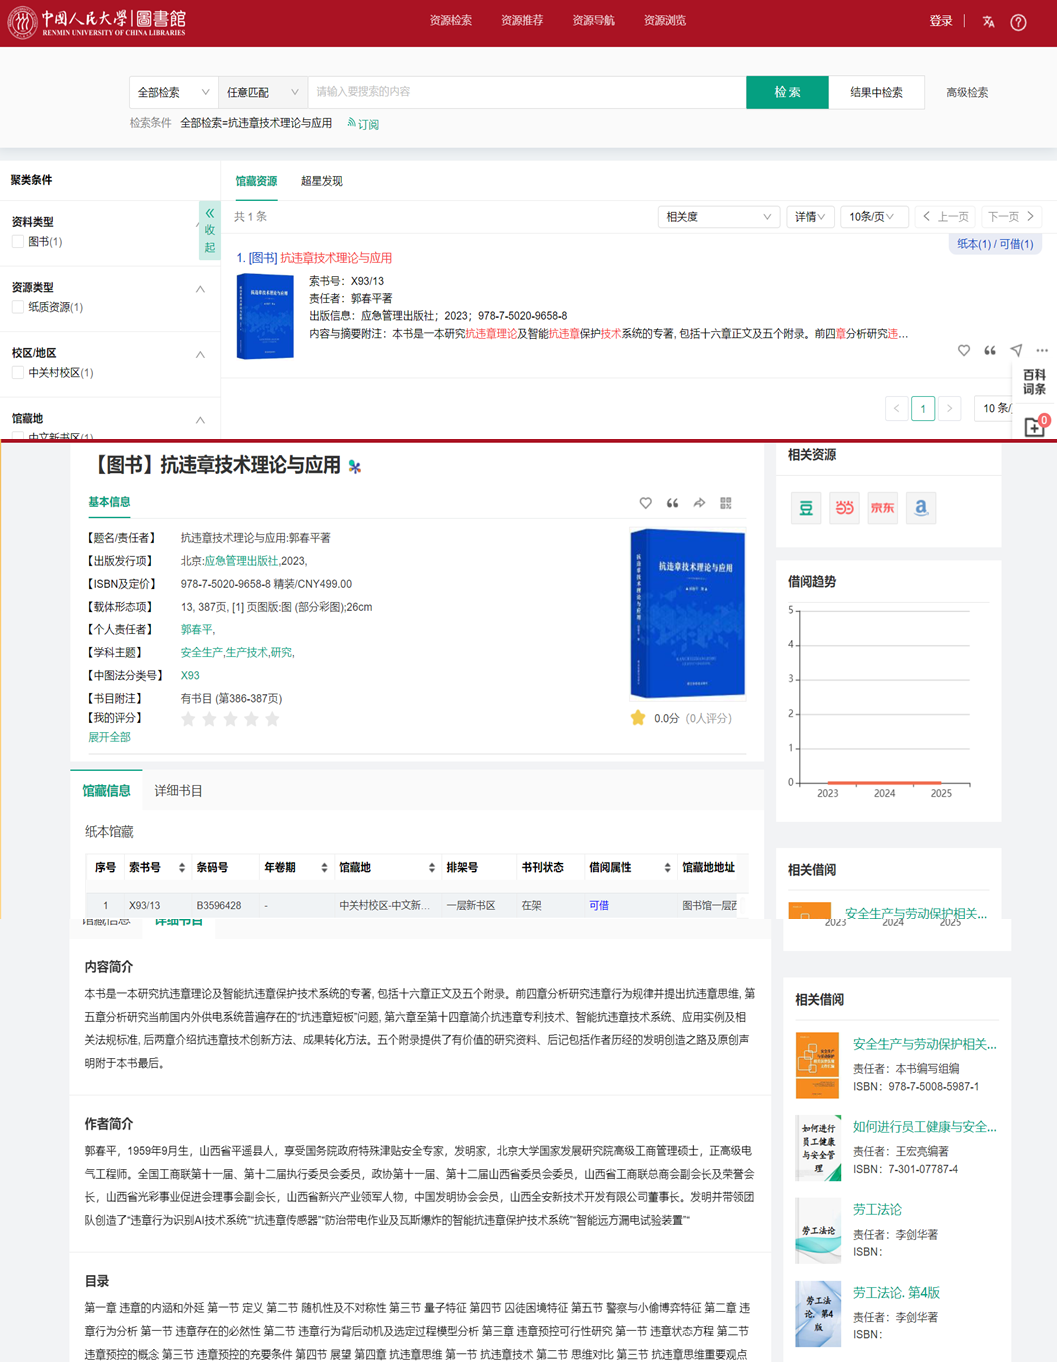Screen dimensions: 1057x1362
Task: Click the add-to-basket icon with 0 badge
Action: tap(1036, 427)
